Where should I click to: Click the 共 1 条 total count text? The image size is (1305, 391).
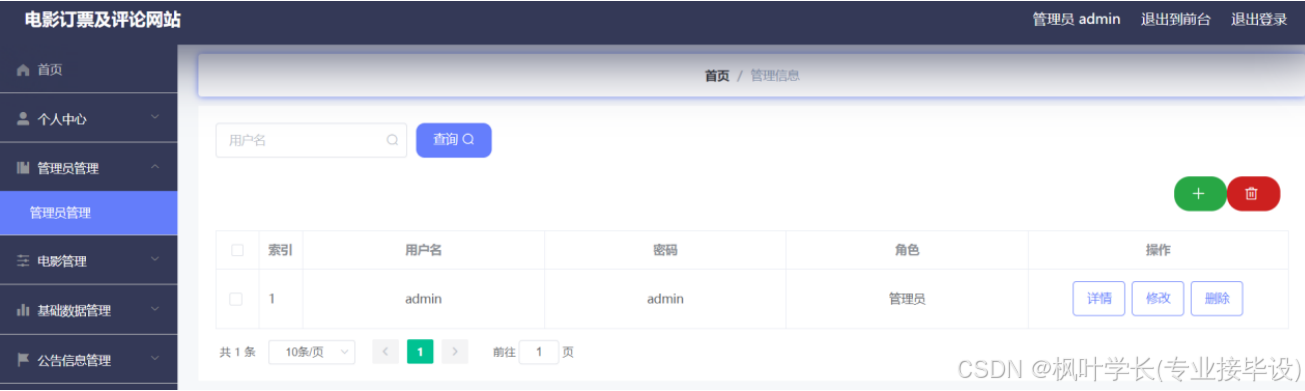[x=238, y=352]
